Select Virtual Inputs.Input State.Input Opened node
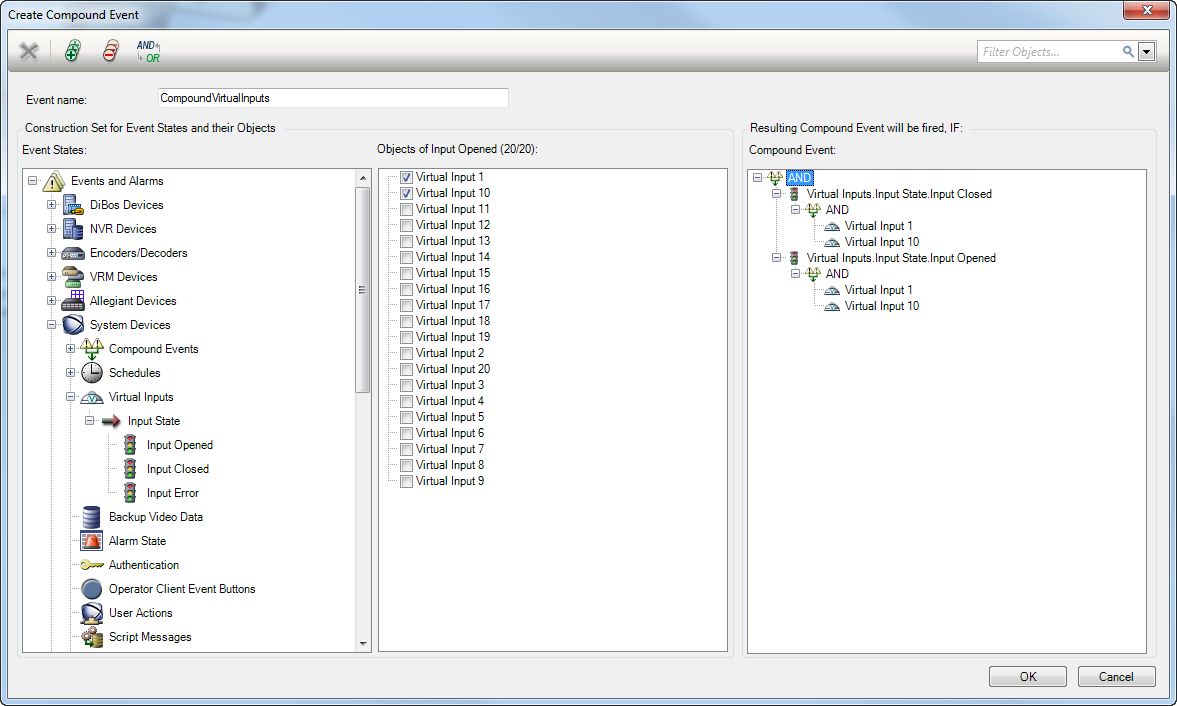This screenshot has height=706, width=1177. click(x=901, y=258)
